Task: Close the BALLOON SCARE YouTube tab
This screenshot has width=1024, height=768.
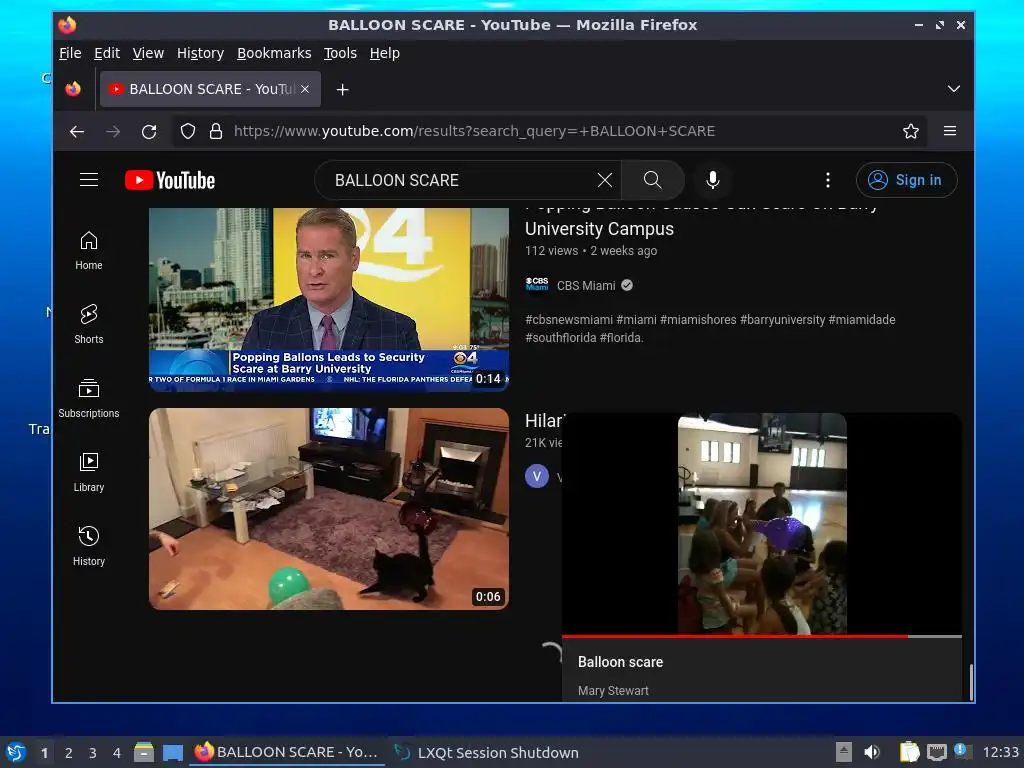Action: (305, 89)
